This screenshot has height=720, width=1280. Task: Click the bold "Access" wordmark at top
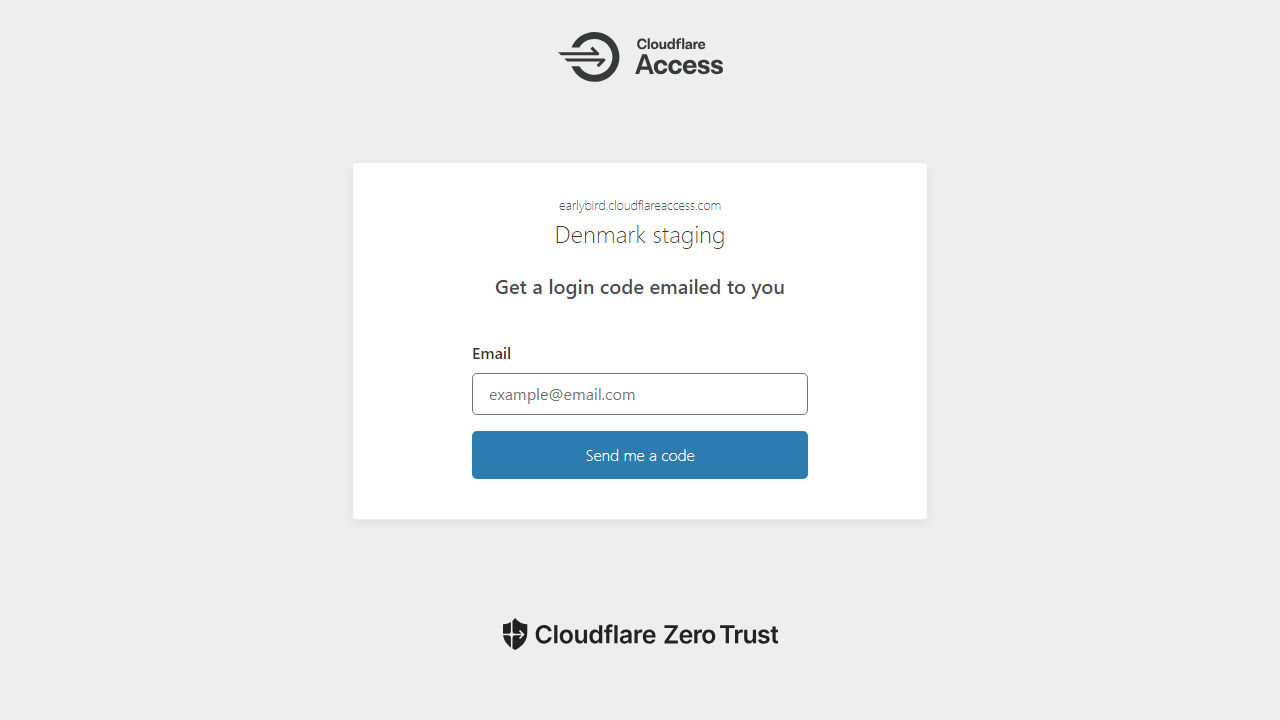pos(679,66)
